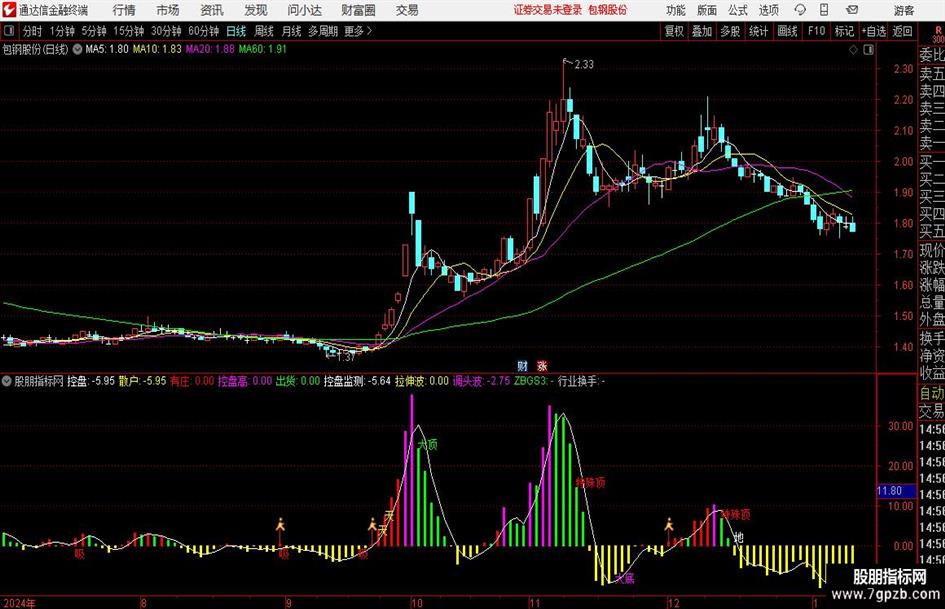Click the 叠加 overlay toolbar button
This screenshot has width=945, height=609.
[702, 31]
